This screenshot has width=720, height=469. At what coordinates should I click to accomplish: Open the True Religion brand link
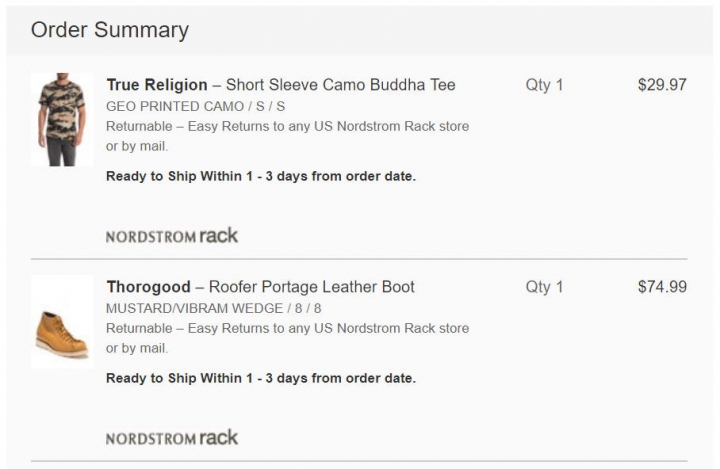point(157,85)
